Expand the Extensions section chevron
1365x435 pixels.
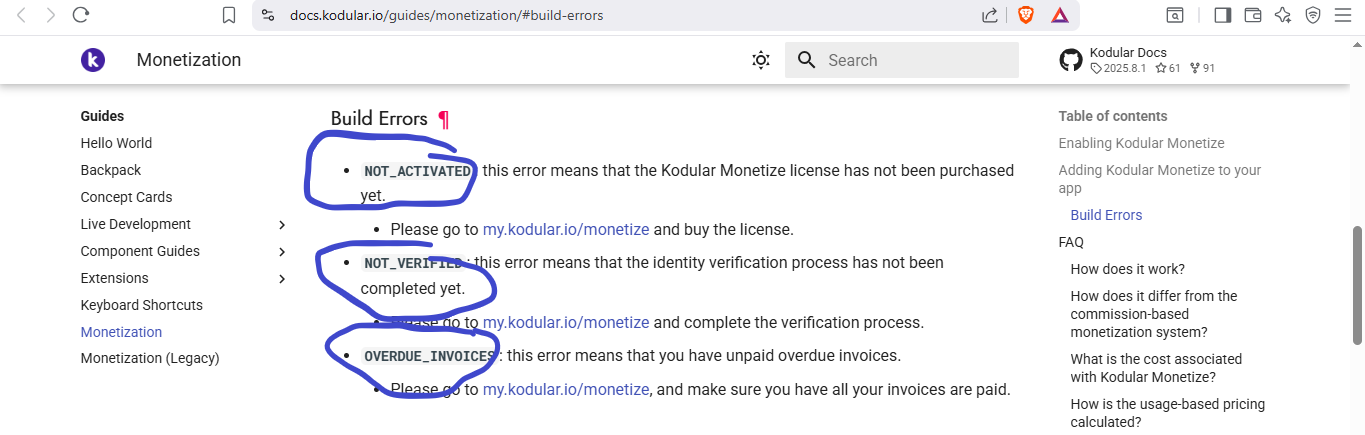pyautogui.click(x=282, y=279)
